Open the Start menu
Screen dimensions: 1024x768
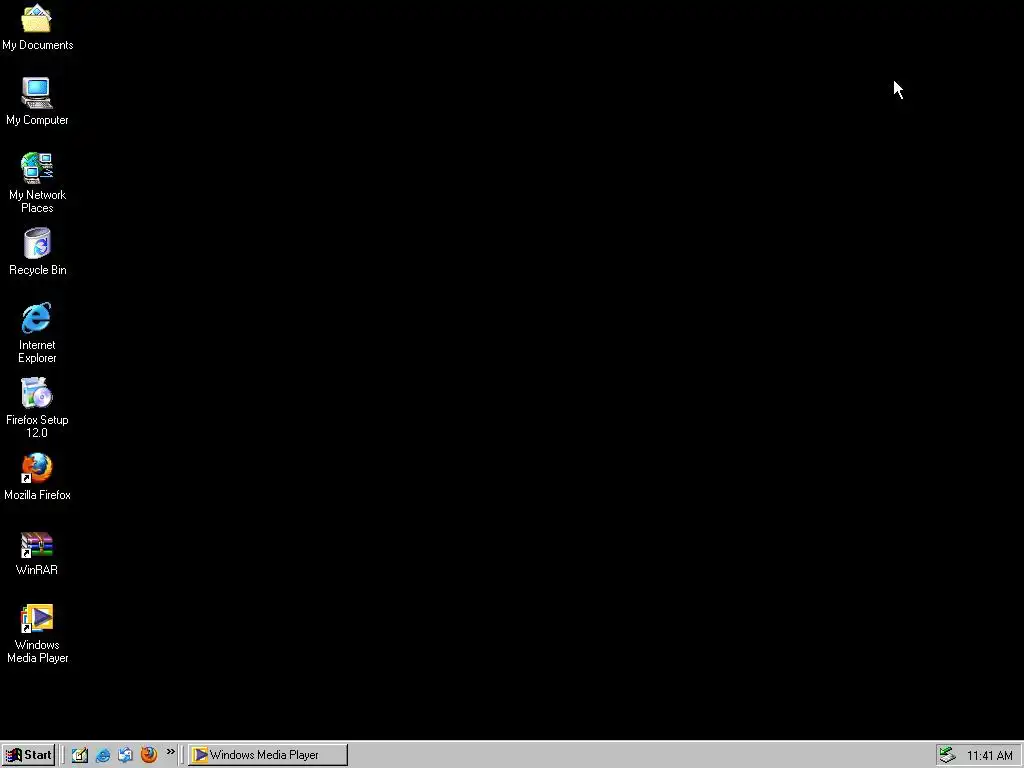point(28,755)
